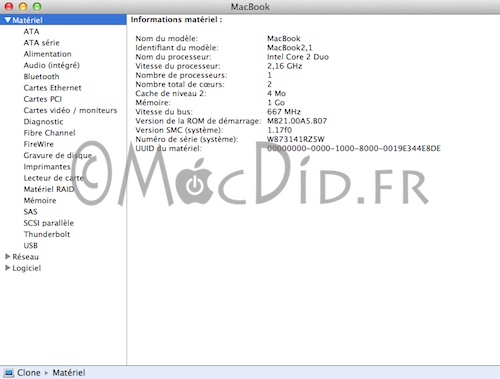Viewport: 500px width, 379px height.
Task: Select SCSI parallèle in the sidebar
Action: pyautogui.click(x=49, y=223)
